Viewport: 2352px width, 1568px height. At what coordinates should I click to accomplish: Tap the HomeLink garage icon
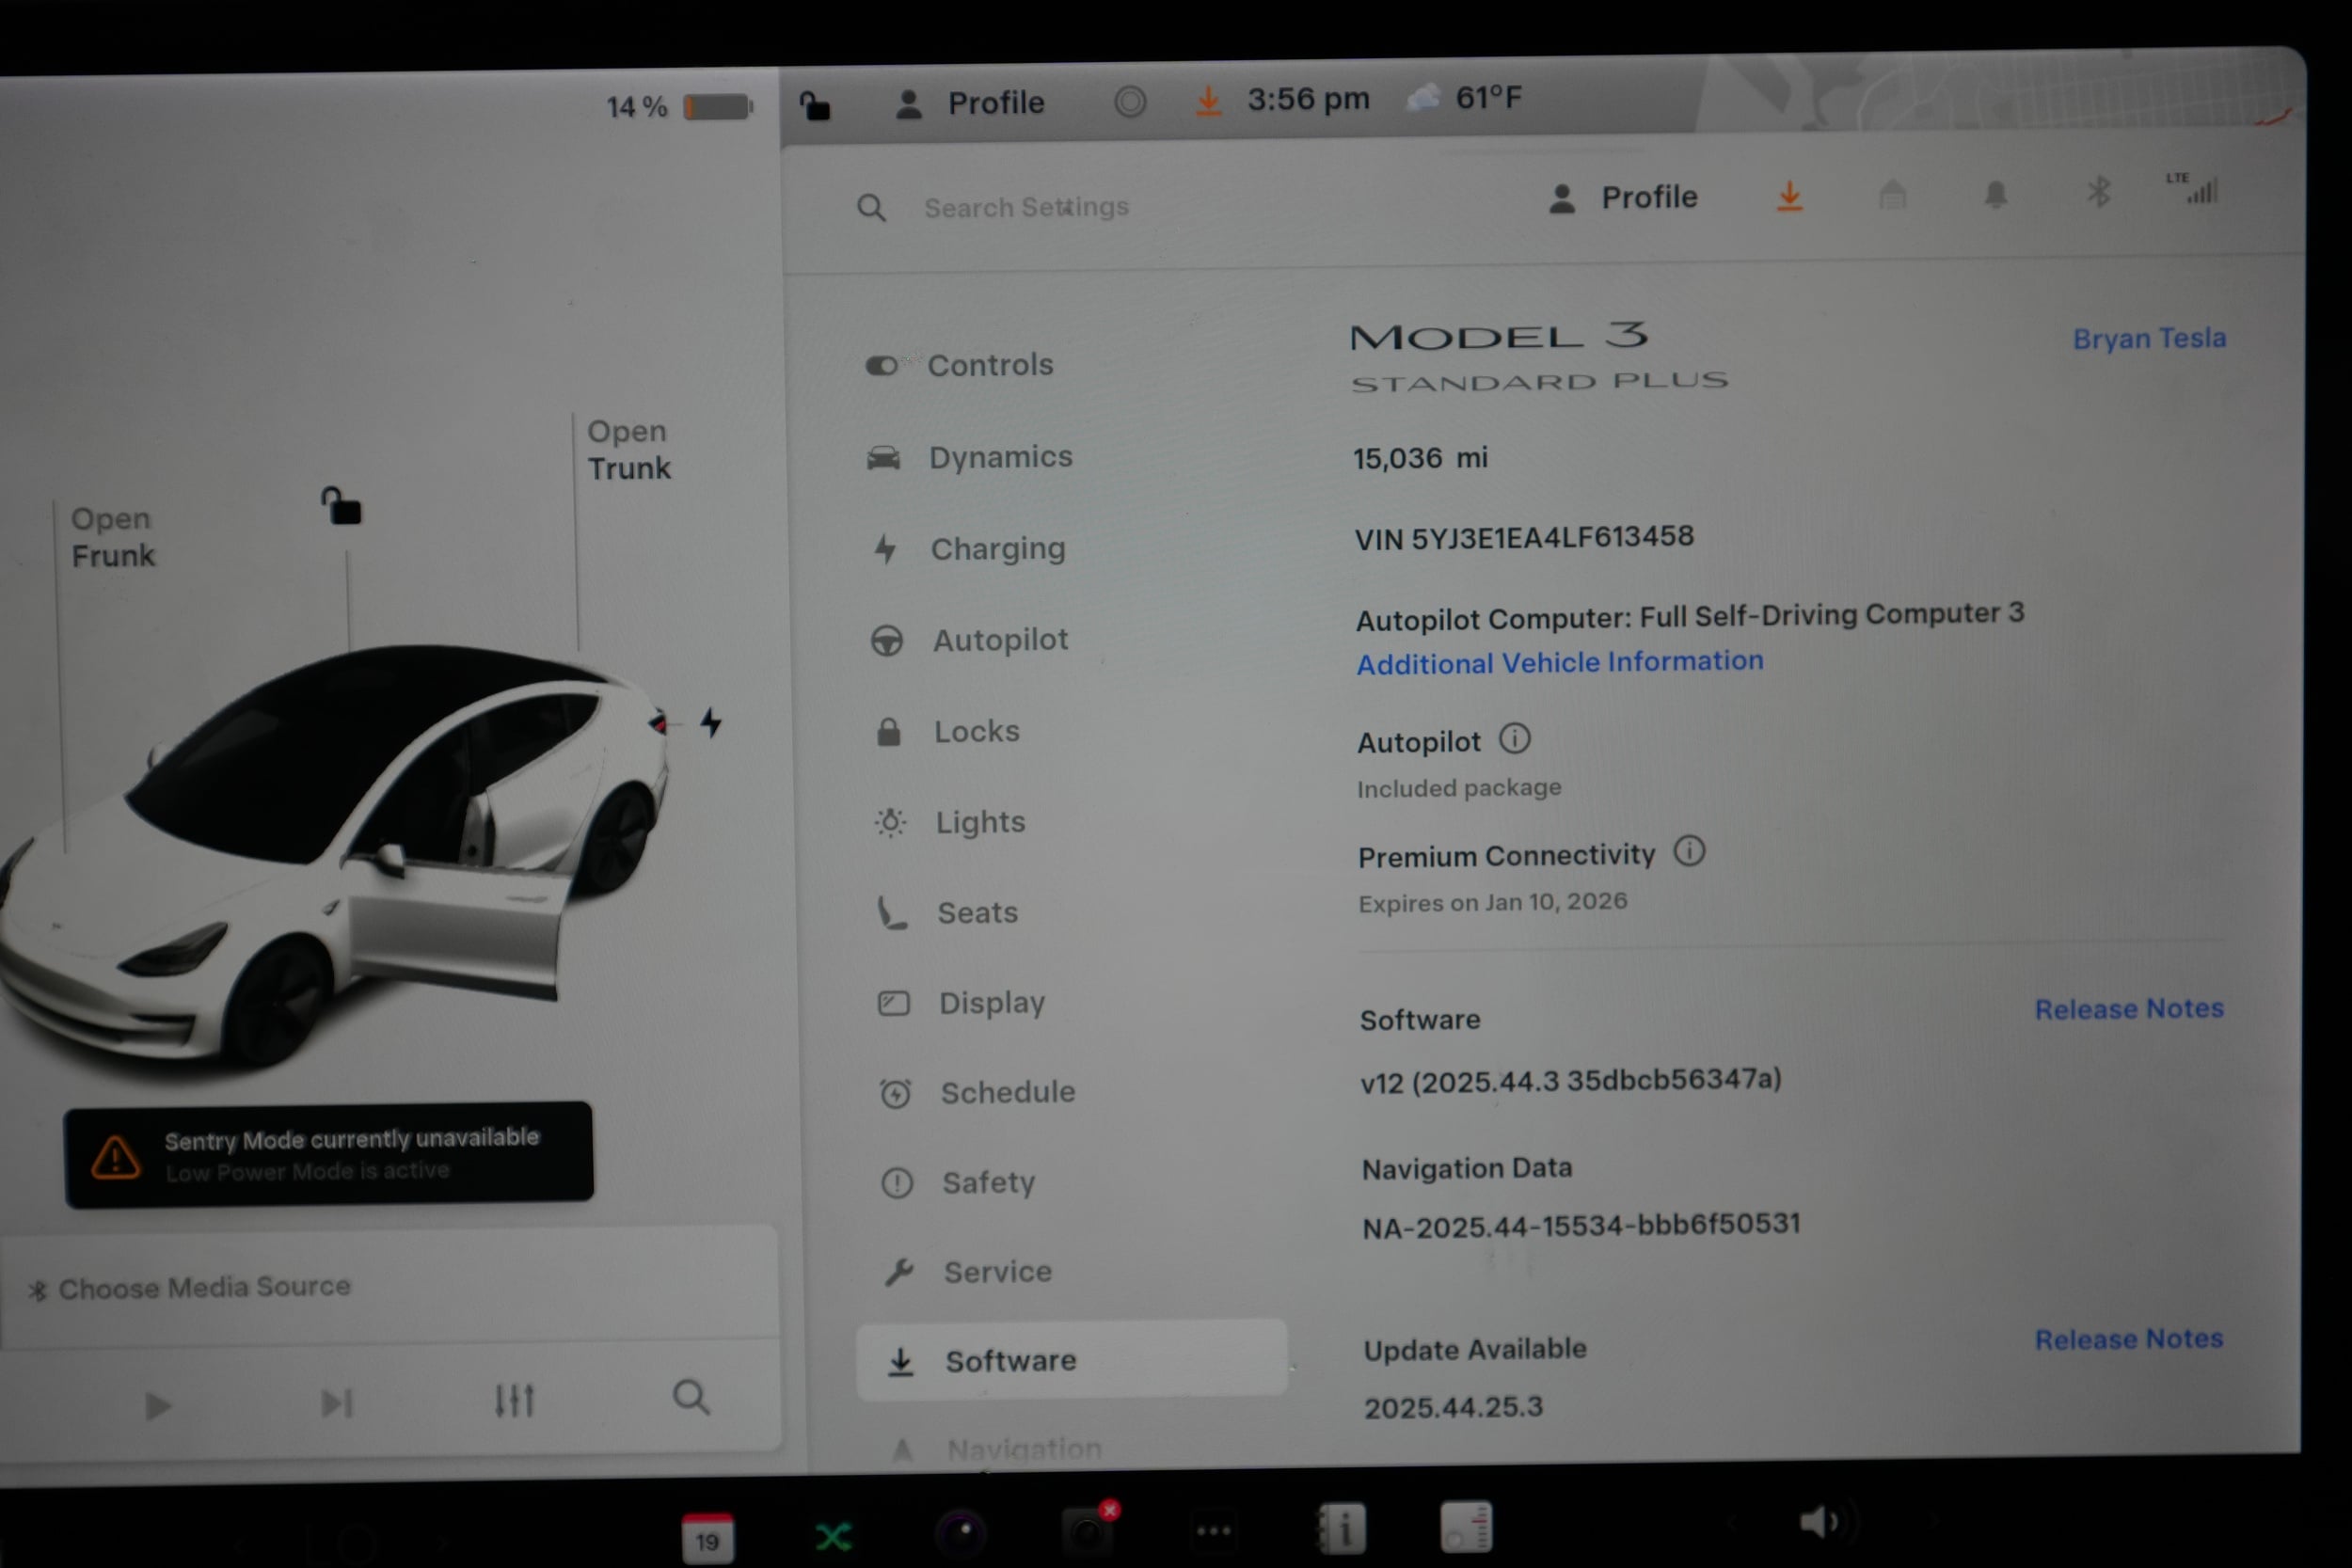pyautogui.click(x=1893, y=196)
